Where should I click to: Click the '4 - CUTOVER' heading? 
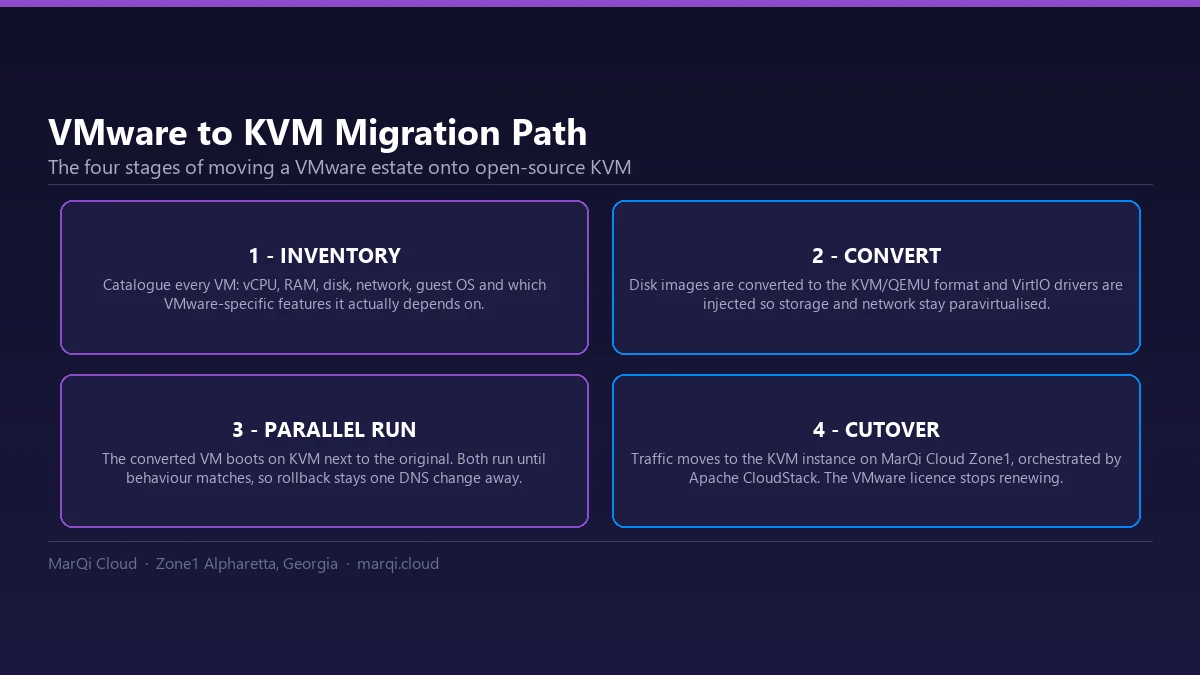click(876, 430)
